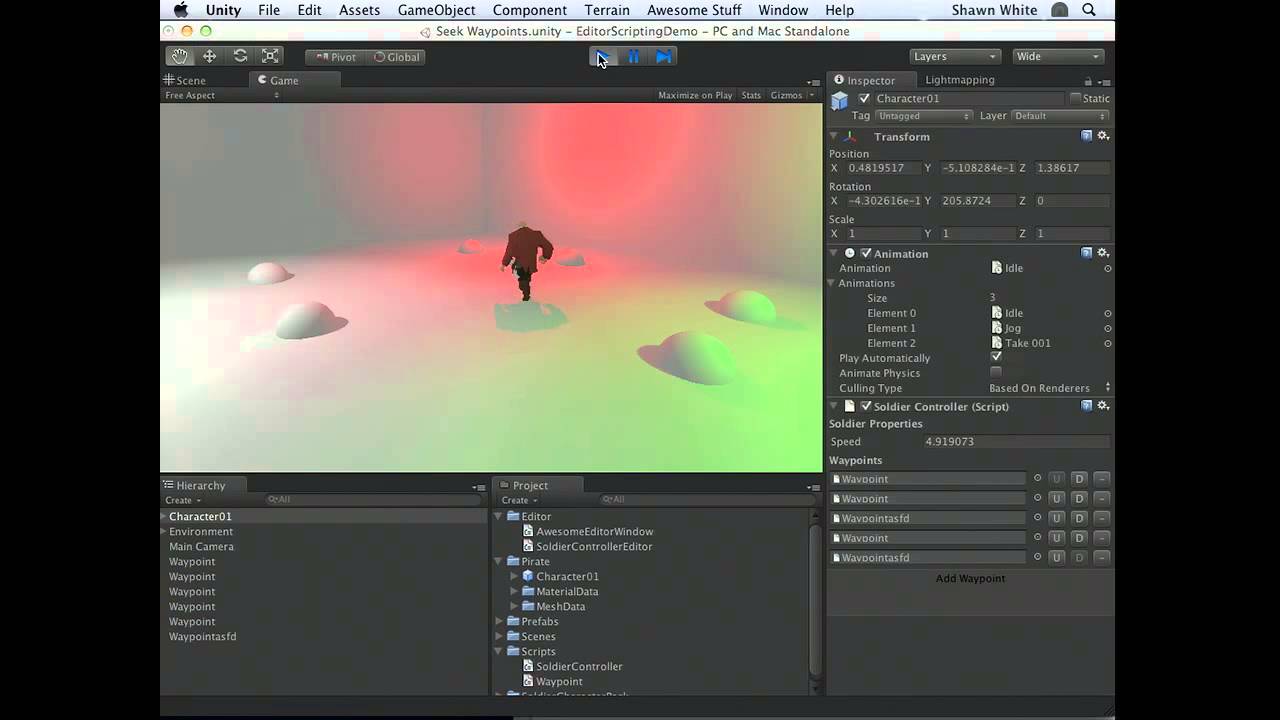Click the Inspector lock icon
This screenshot has width=1280, height=720.
(1088, 81)
